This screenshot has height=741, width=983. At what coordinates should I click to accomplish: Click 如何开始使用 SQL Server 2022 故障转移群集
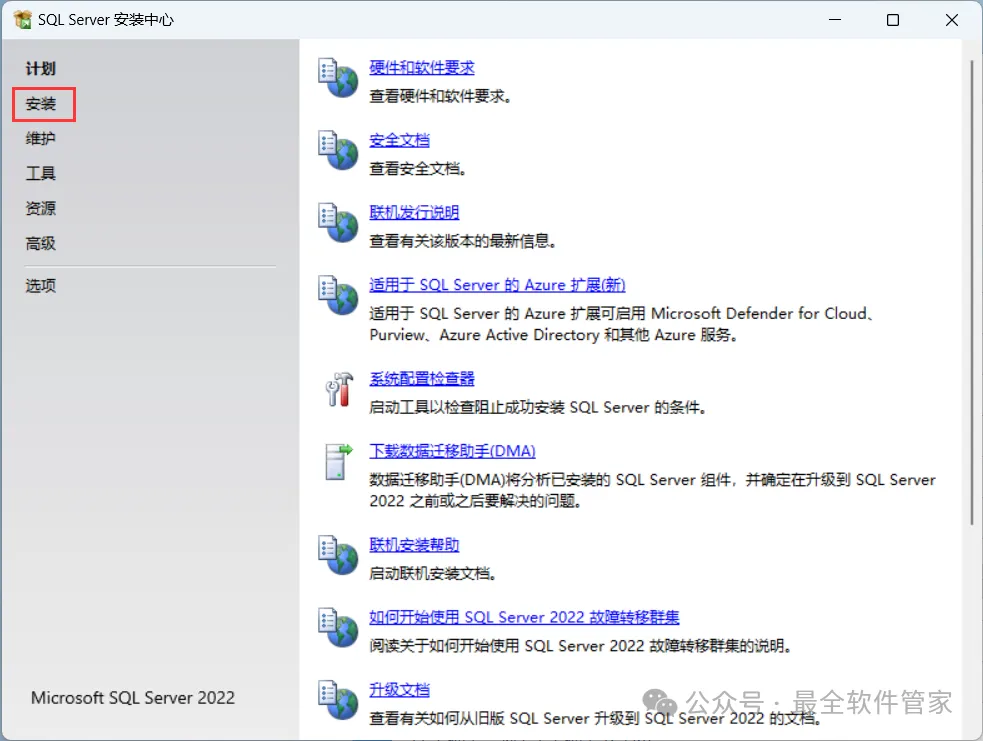coord(524,618)
